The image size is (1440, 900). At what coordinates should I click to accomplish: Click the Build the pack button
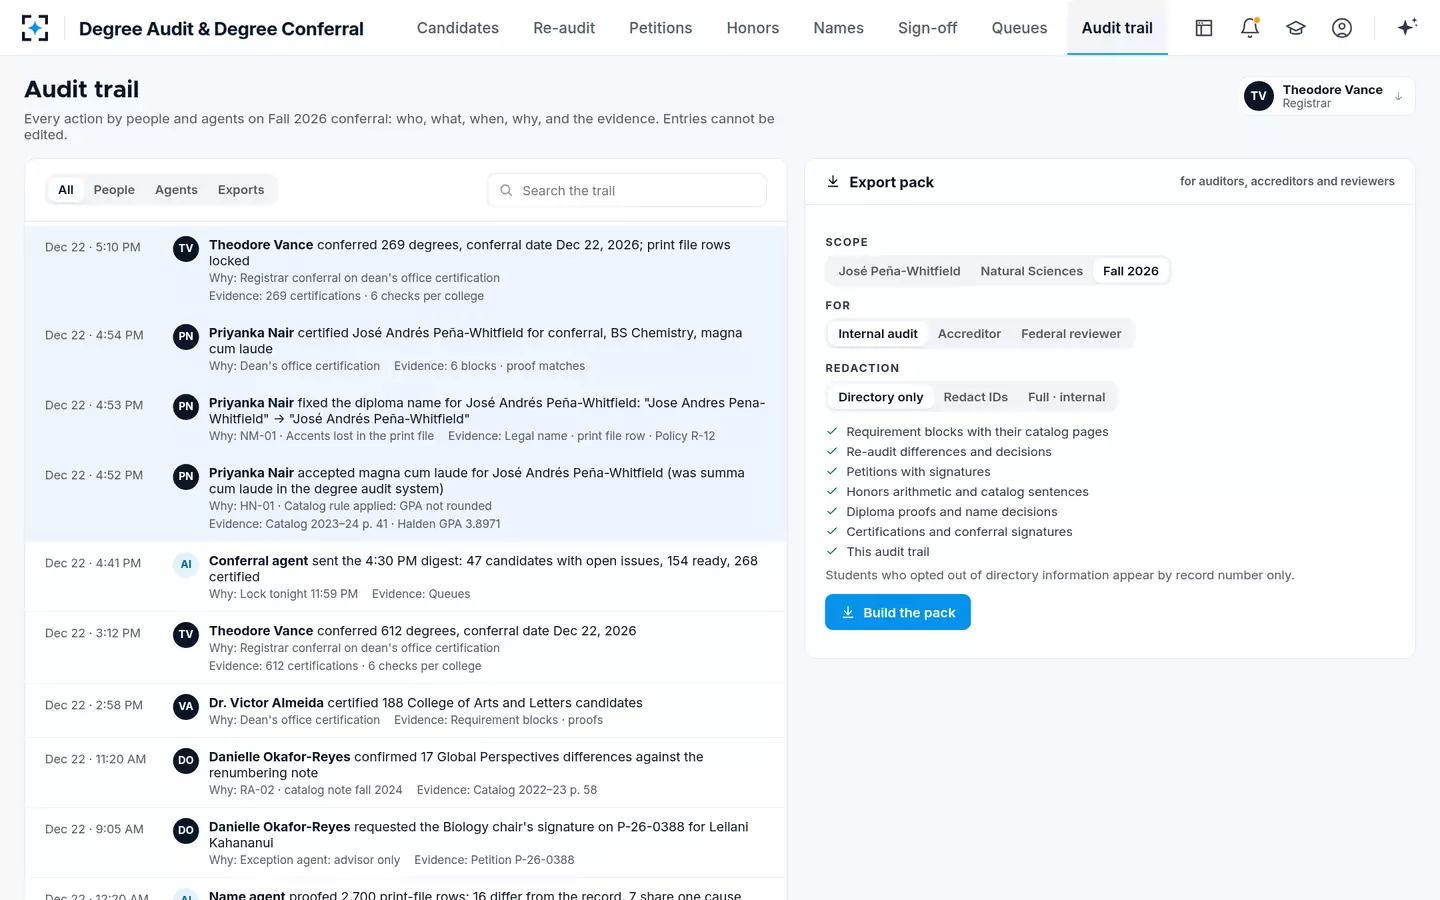point(898,612)
